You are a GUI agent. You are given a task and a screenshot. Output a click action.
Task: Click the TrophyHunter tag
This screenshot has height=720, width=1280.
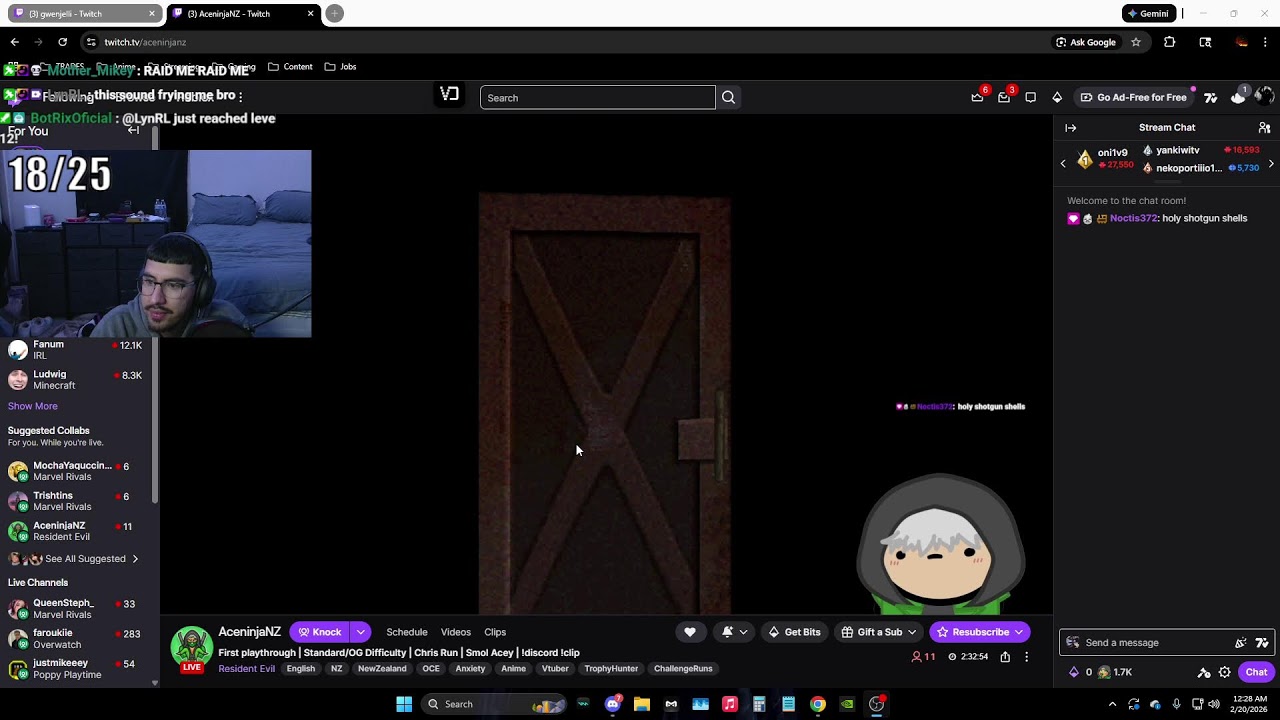click(x=611, y=669)
